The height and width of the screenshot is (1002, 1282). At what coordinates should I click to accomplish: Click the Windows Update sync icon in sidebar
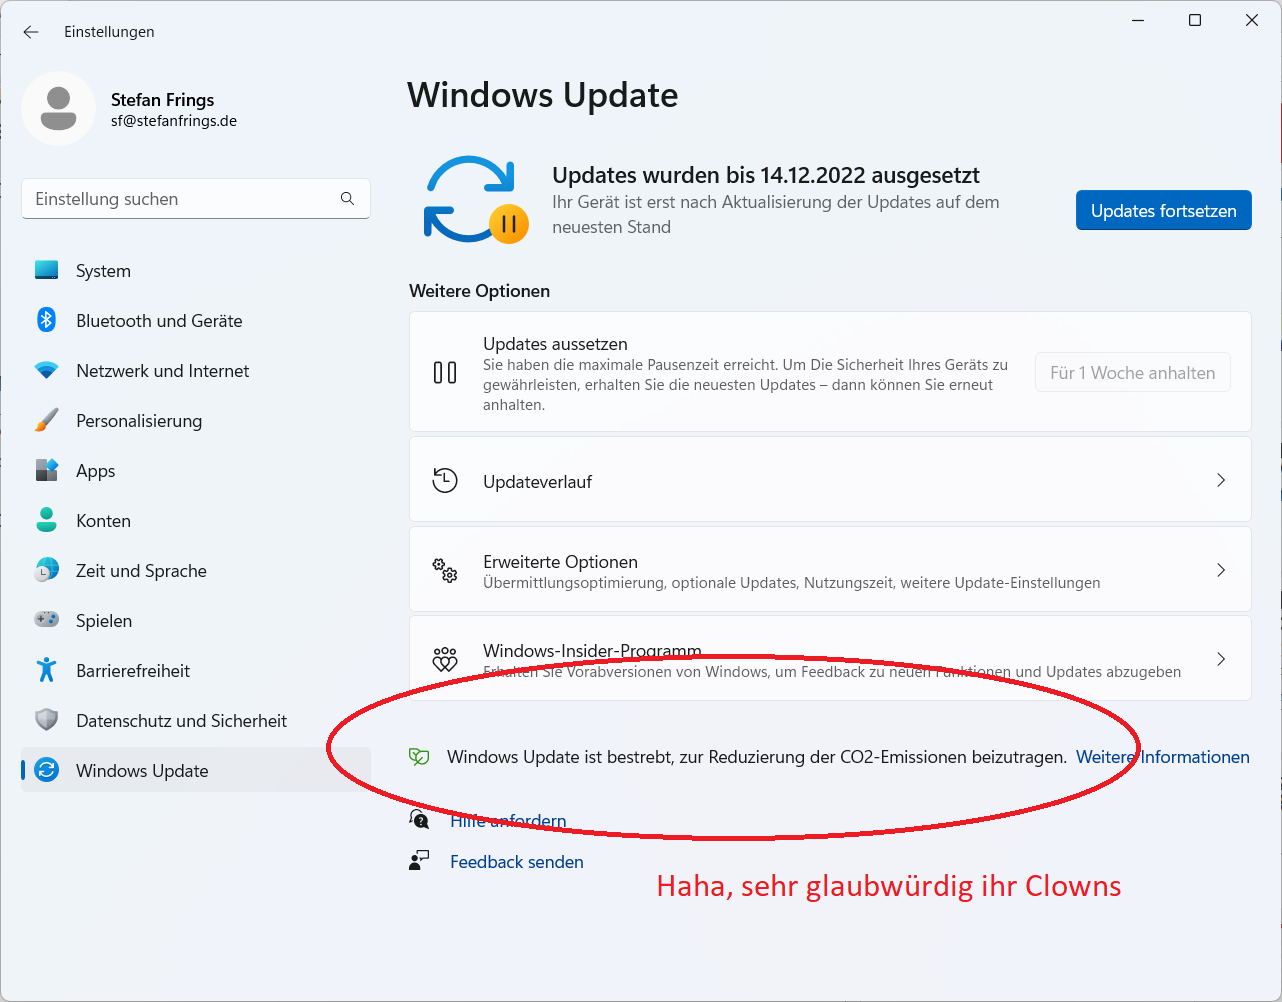[47, 770]
